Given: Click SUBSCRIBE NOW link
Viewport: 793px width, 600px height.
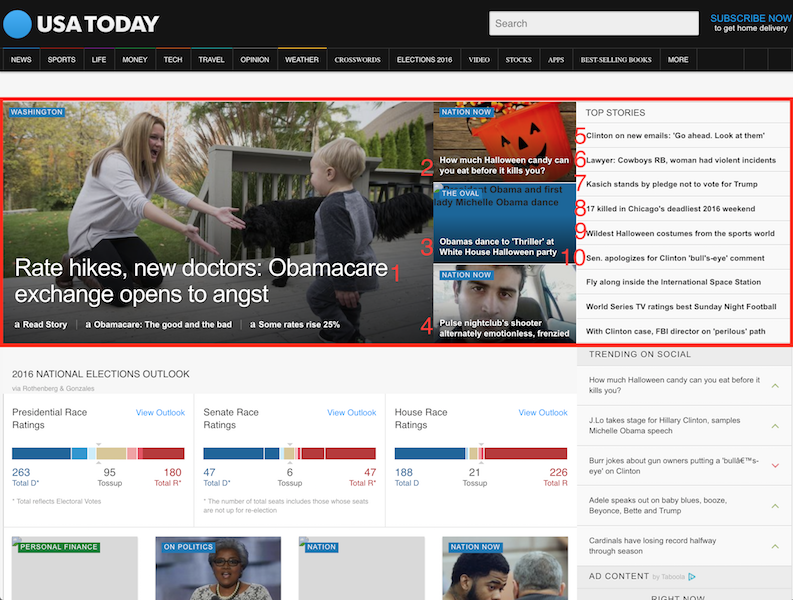Looking at the screenshot, I should [751, 18].
